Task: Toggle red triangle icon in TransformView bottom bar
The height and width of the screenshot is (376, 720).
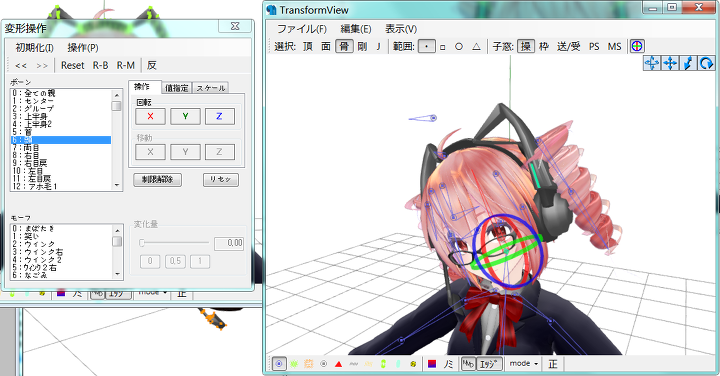Action: pos(338,365)
